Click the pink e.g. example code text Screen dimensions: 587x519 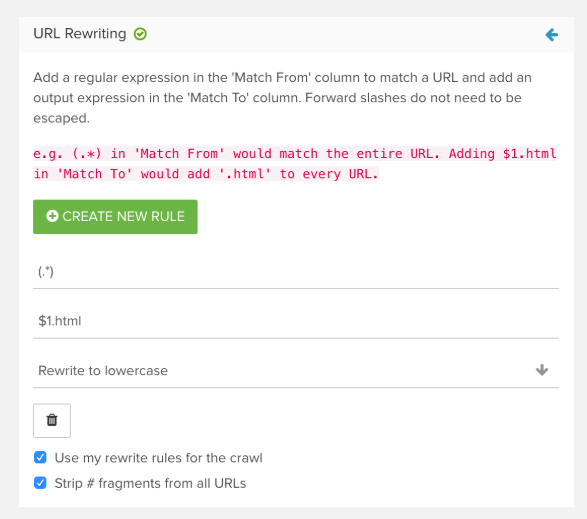point(295,164)
